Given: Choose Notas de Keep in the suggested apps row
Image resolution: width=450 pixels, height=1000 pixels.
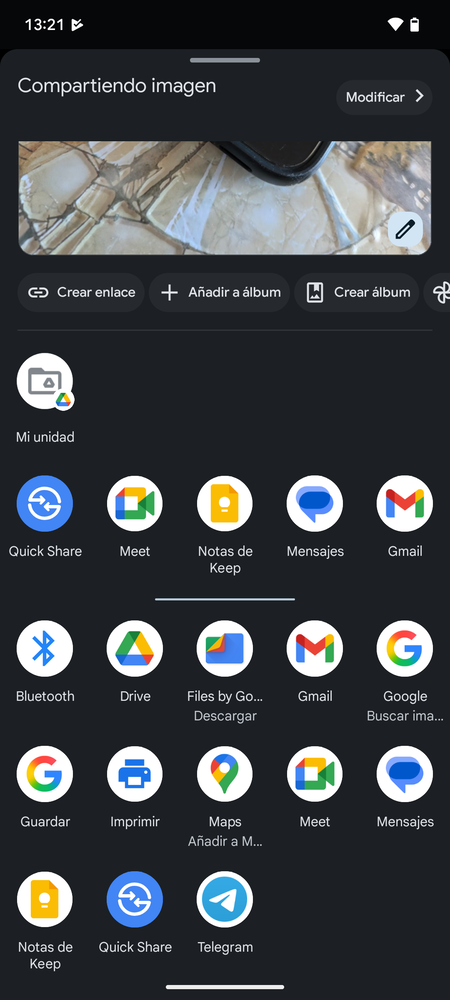Looking at the screenshot, I should pyautogui.click(x=224, y=503).
